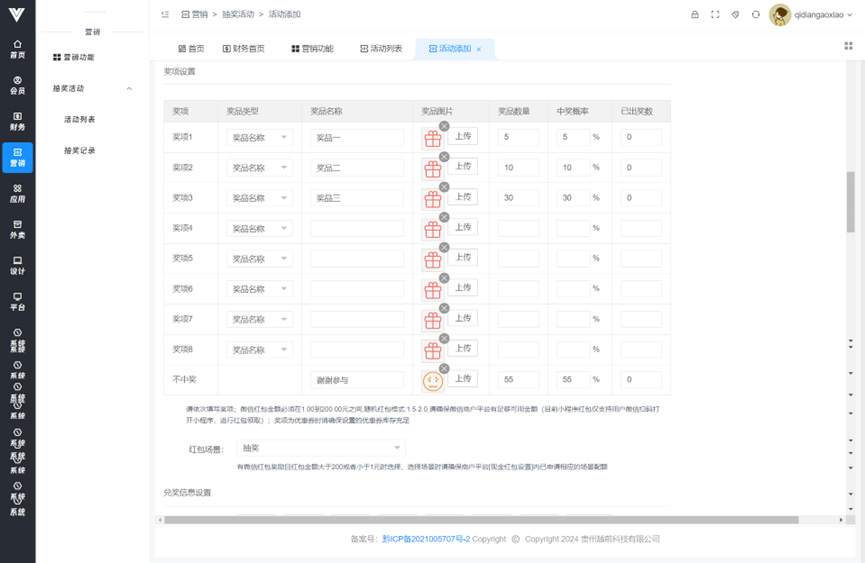865x563 pixels.
Task: Open the ICP record number link
Action: (x=425, y=539)
